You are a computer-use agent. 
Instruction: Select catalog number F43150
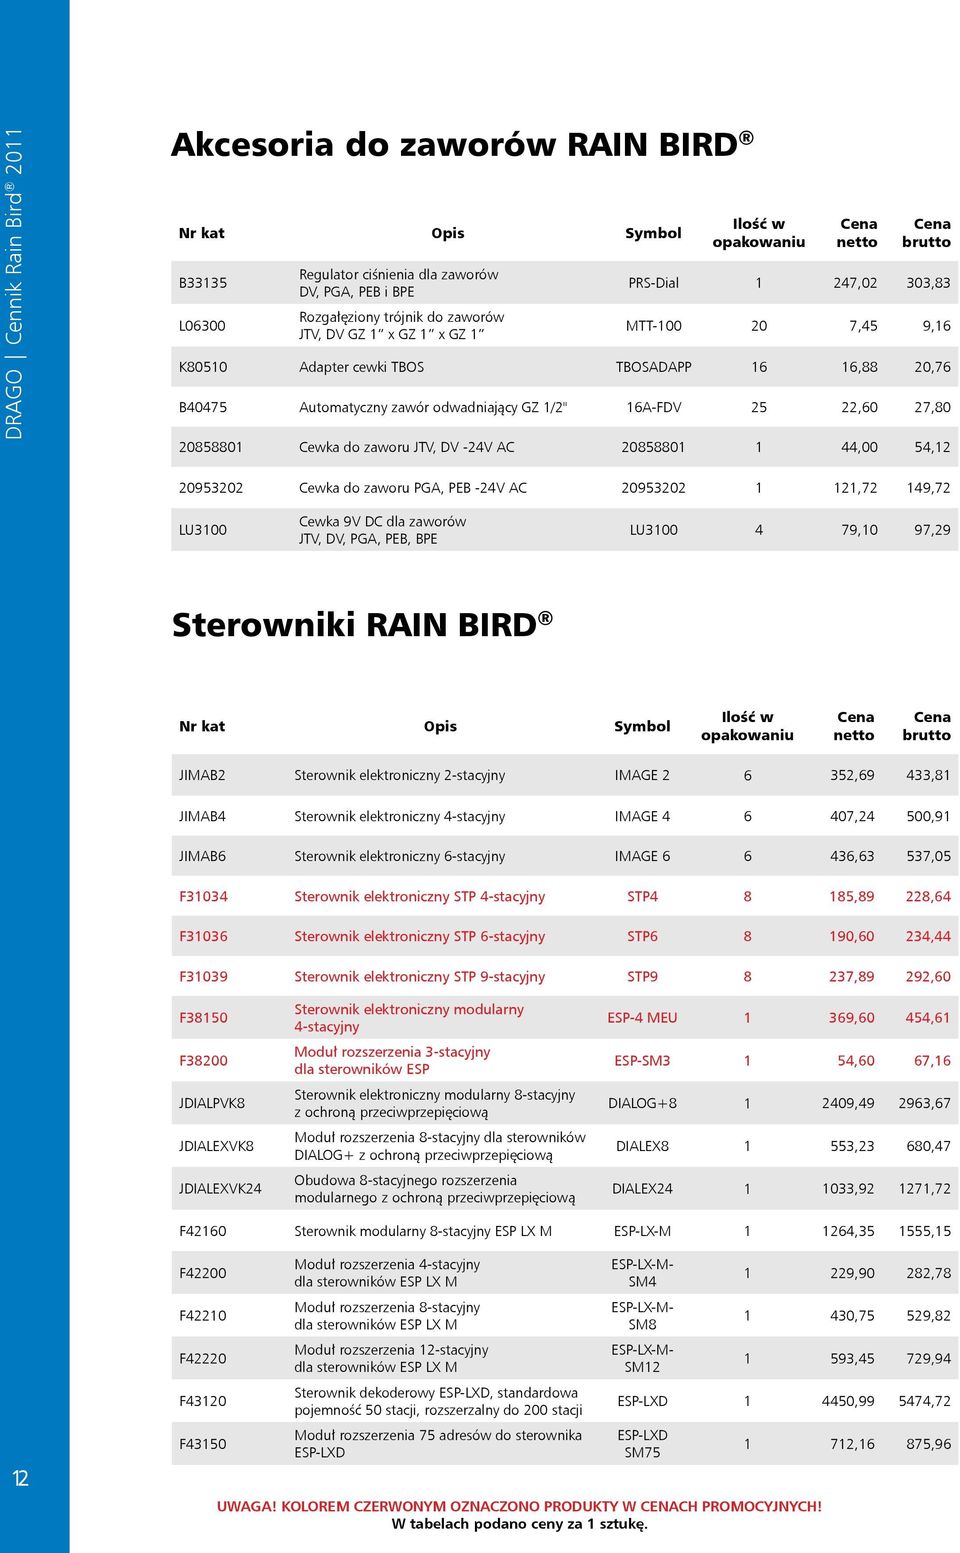click(x=203, y=1444)
